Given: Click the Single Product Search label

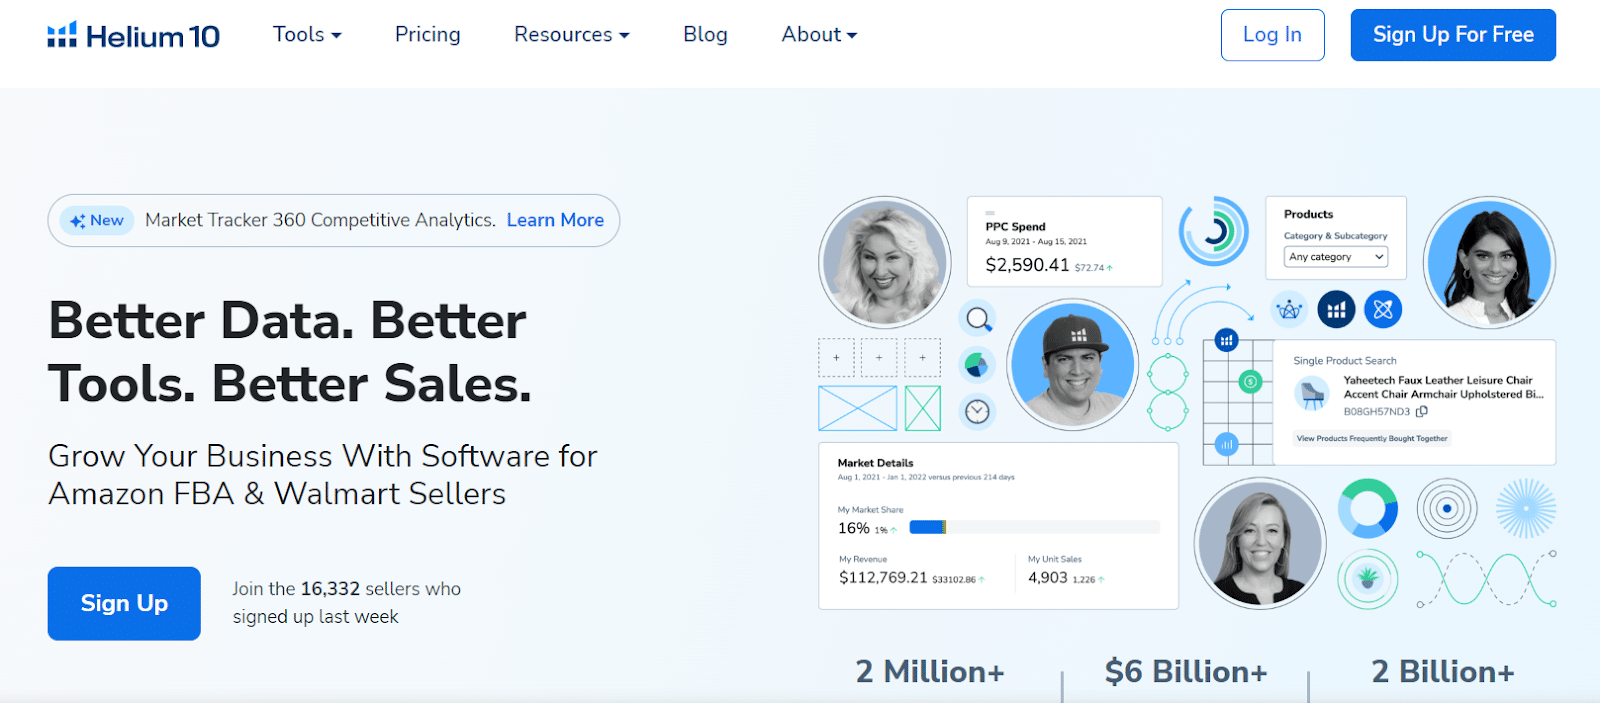Looking at the screenshot, I should tap(1344, 361).
